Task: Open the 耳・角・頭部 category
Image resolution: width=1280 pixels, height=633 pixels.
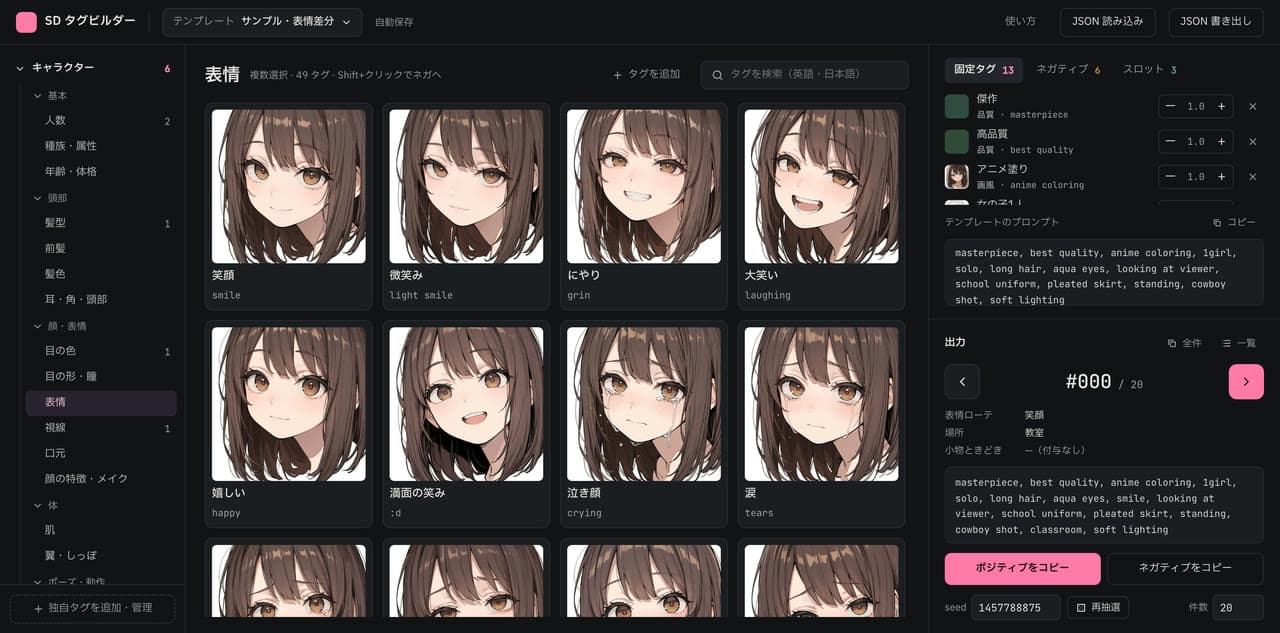Action: pos(101,300)
